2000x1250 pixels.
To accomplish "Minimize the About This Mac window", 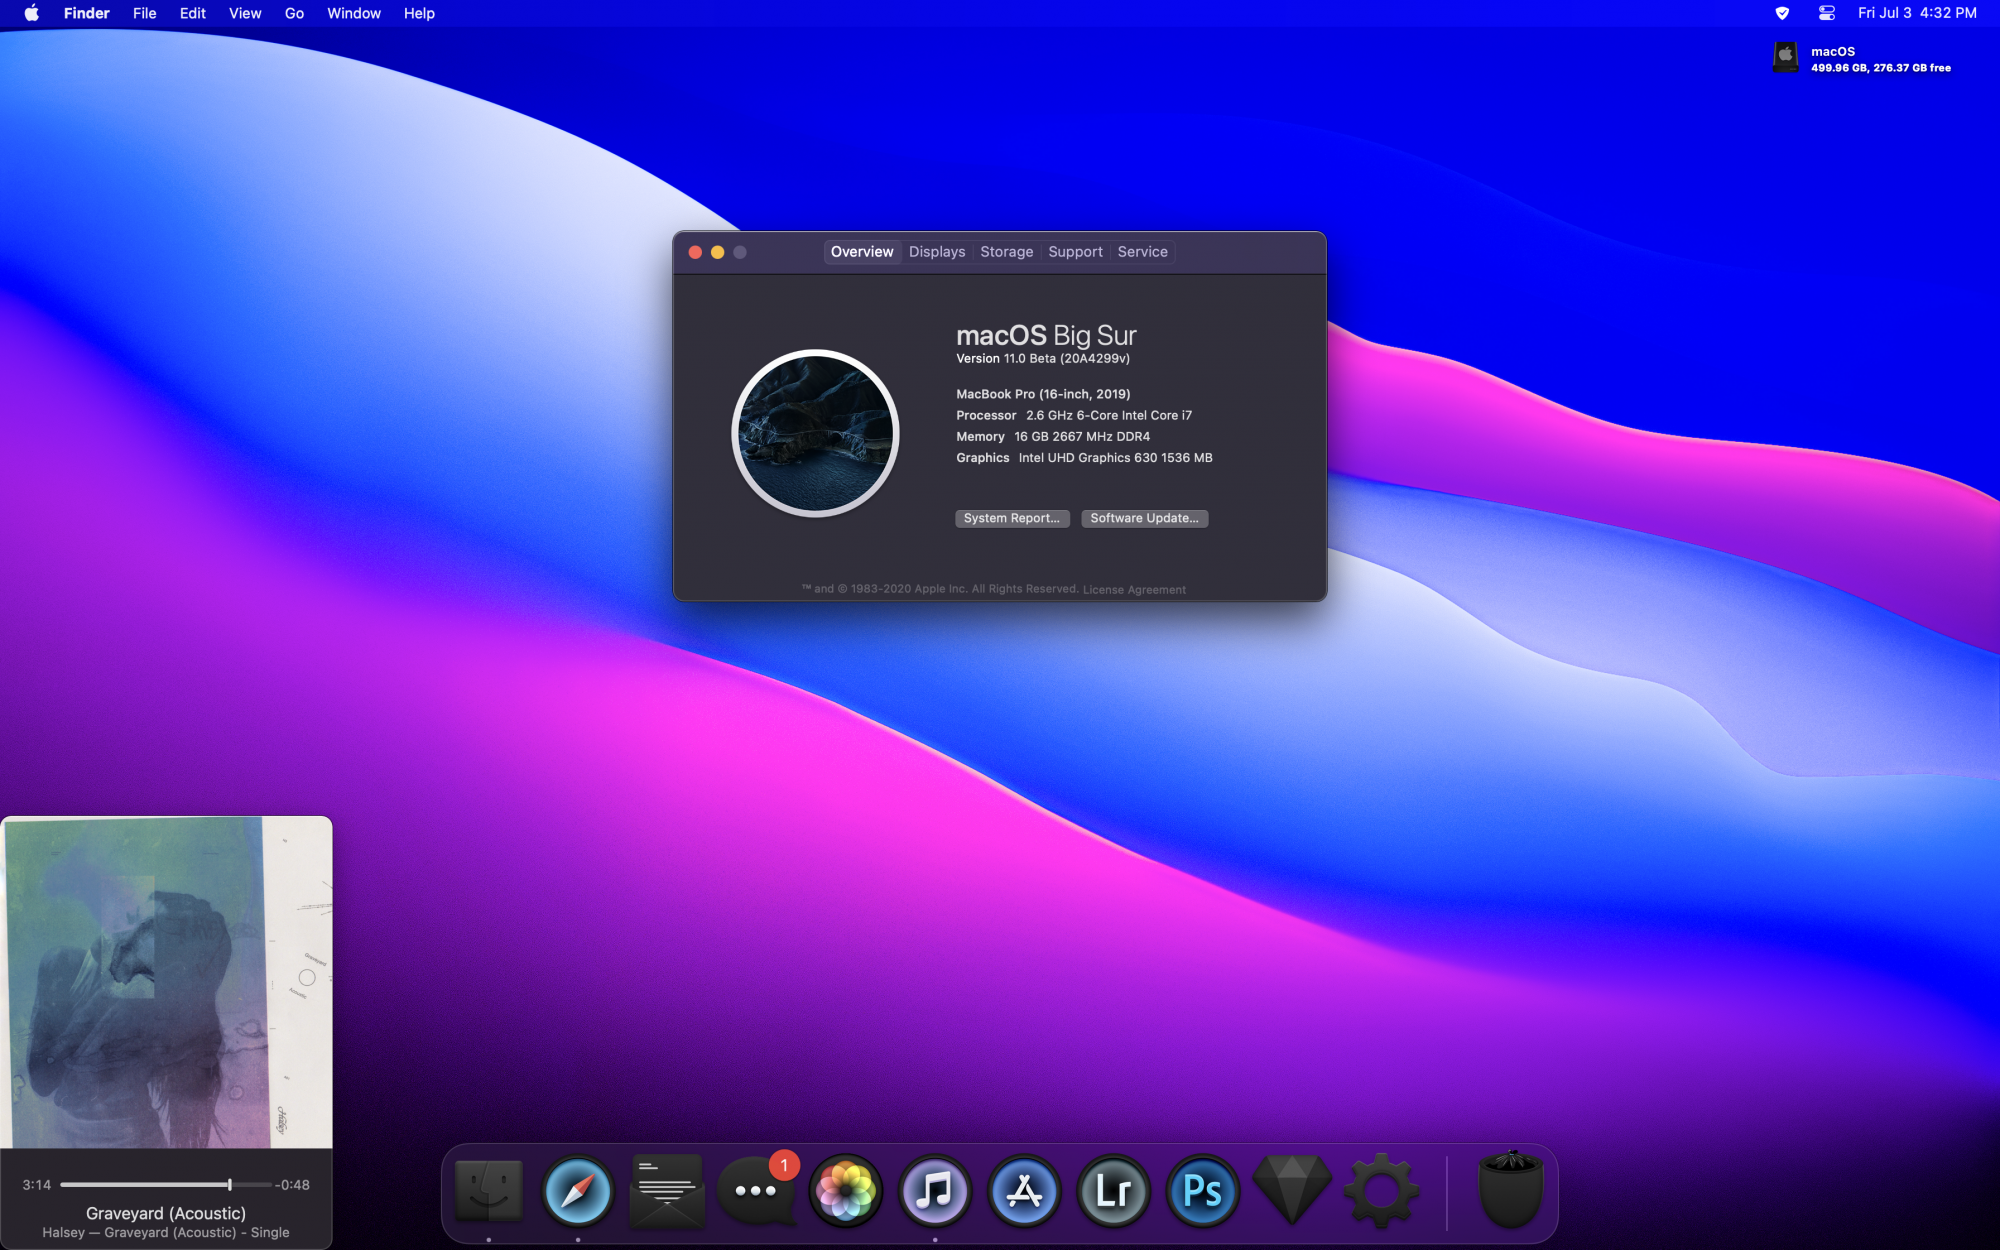I will pos(717,252).
